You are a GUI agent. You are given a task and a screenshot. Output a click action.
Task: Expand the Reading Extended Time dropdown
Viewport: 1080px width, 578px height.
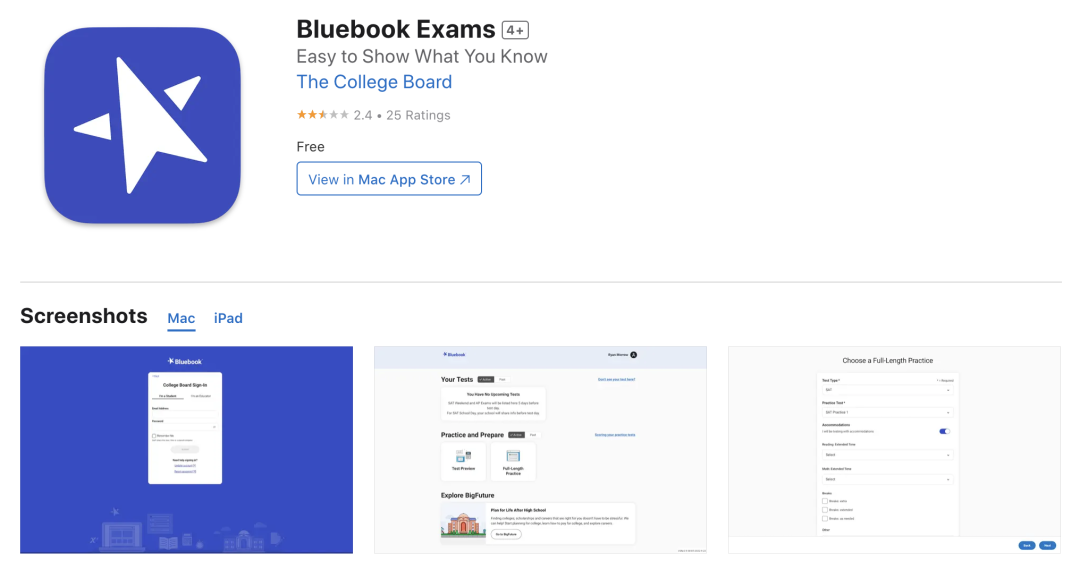pos(887,455)
